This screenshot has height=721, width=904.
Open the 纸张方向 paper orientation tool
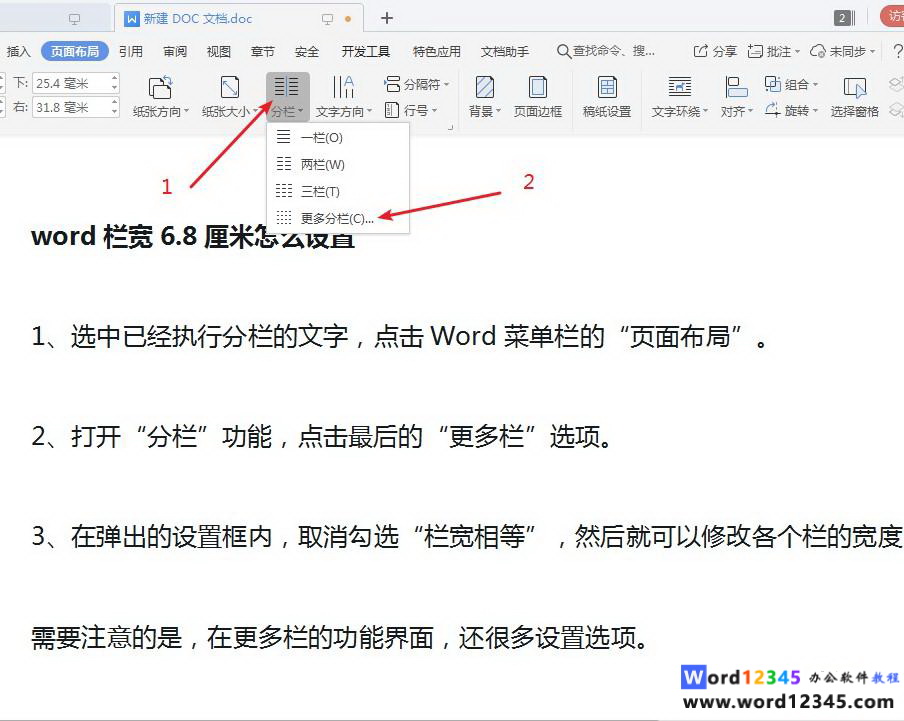[160, 96]
